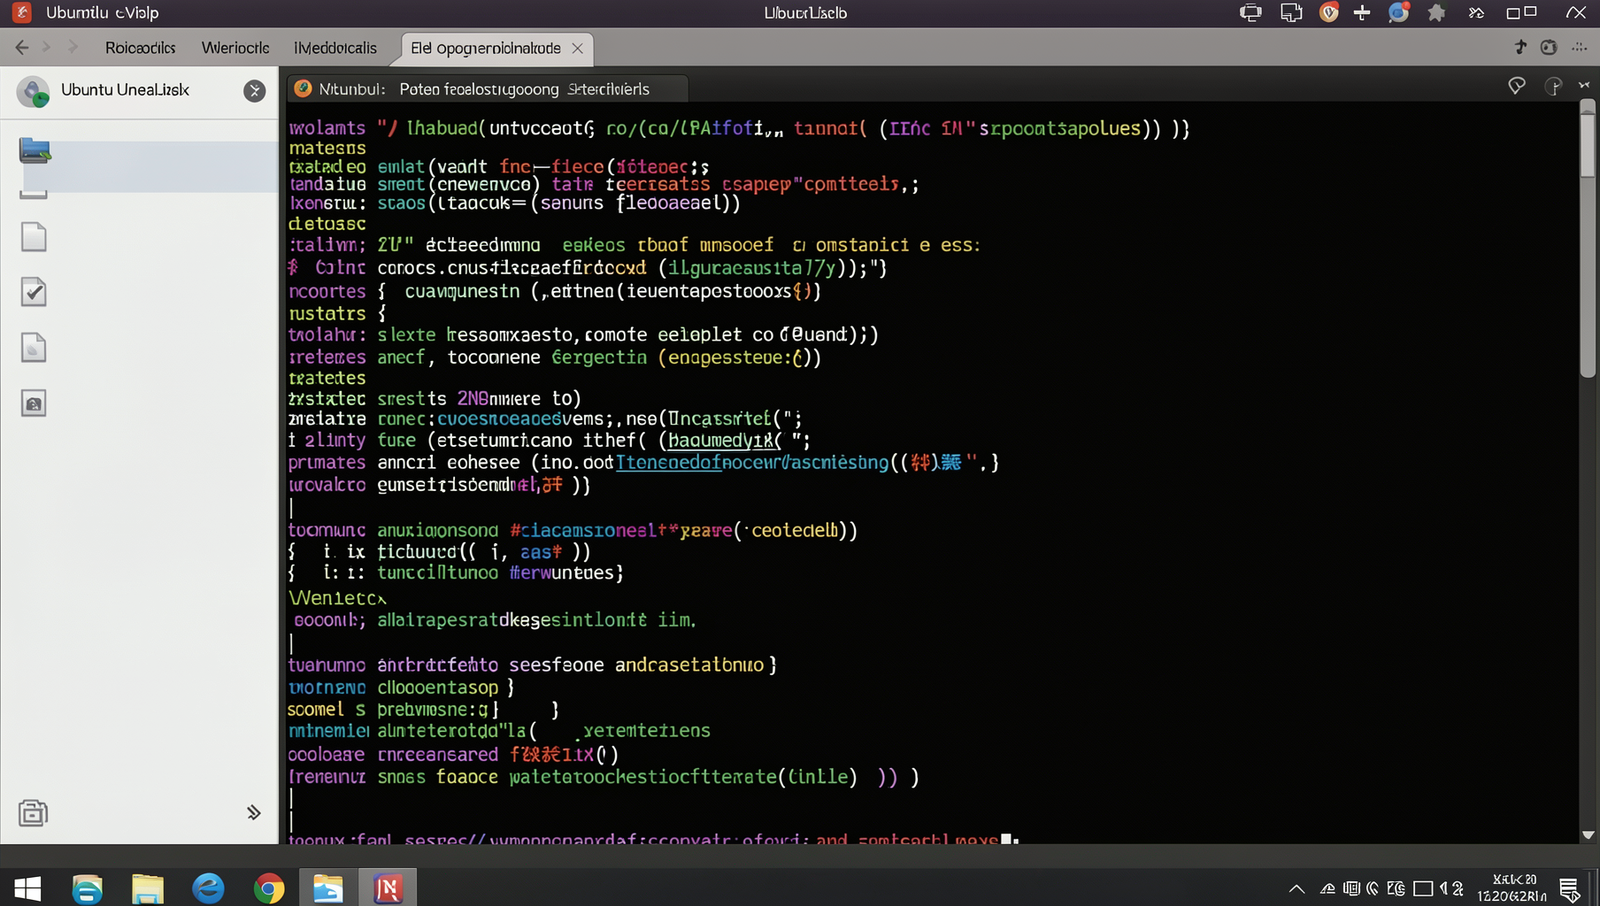Screen dimensions: 1600x906
Task: Click the upload arrow icon in the tab bar
Action: tap(1520, 47)
